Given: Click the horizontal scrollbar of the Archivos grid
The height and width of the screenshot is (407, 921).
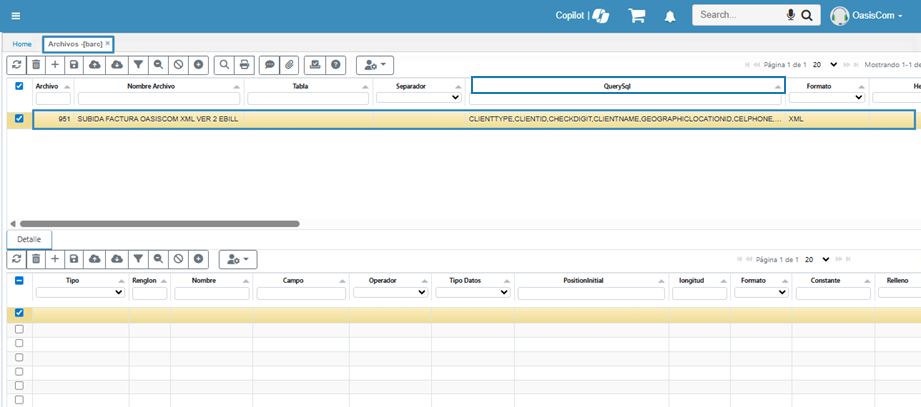Looking at the screenshot, I should [x=150, y=223].
